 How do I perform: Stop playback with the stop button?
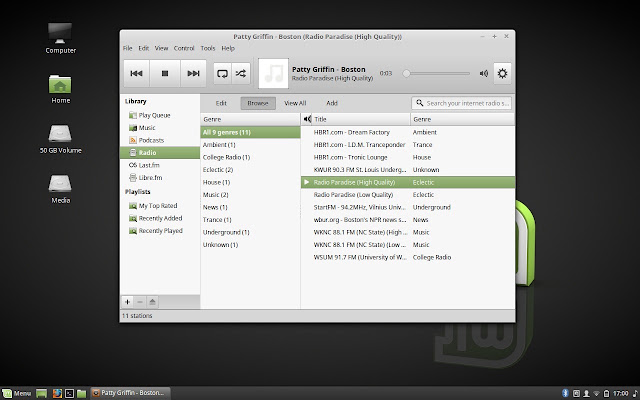(x=165, y=73)
